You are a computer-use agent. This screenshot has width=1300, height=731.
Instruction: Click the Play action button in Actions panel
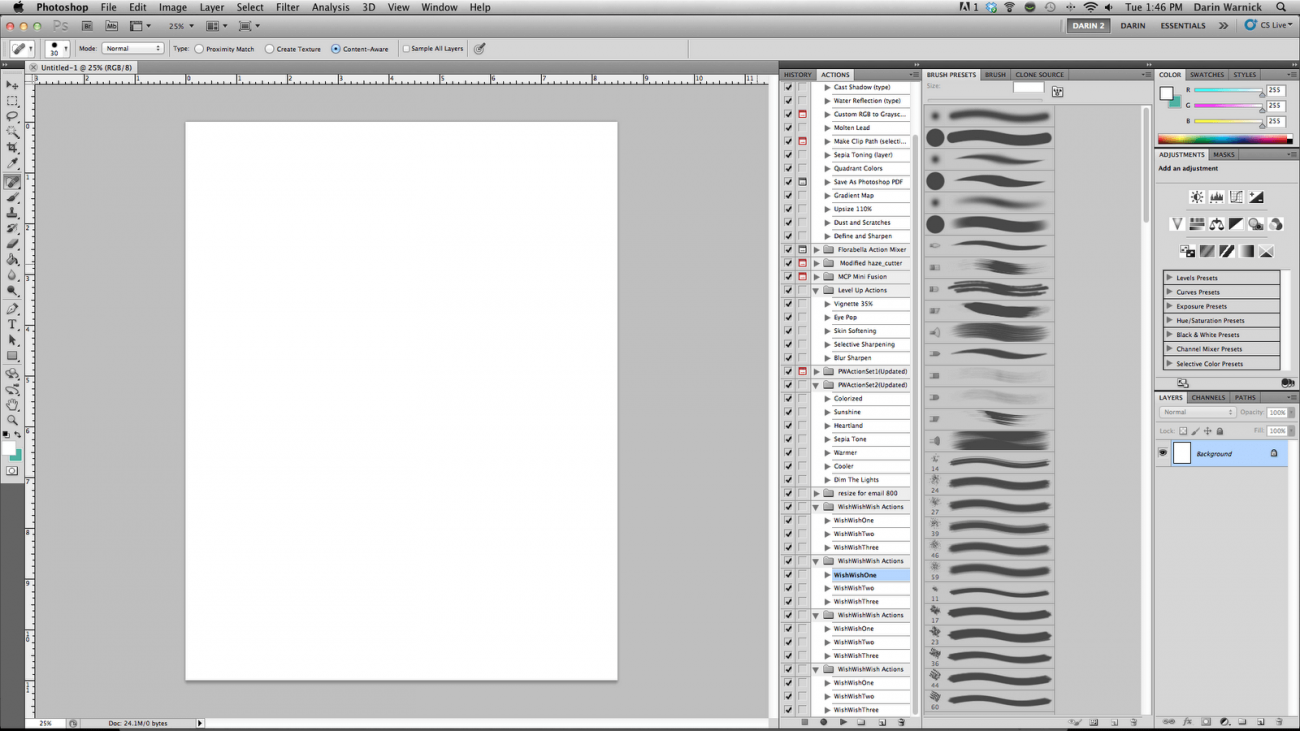(843, 722)
